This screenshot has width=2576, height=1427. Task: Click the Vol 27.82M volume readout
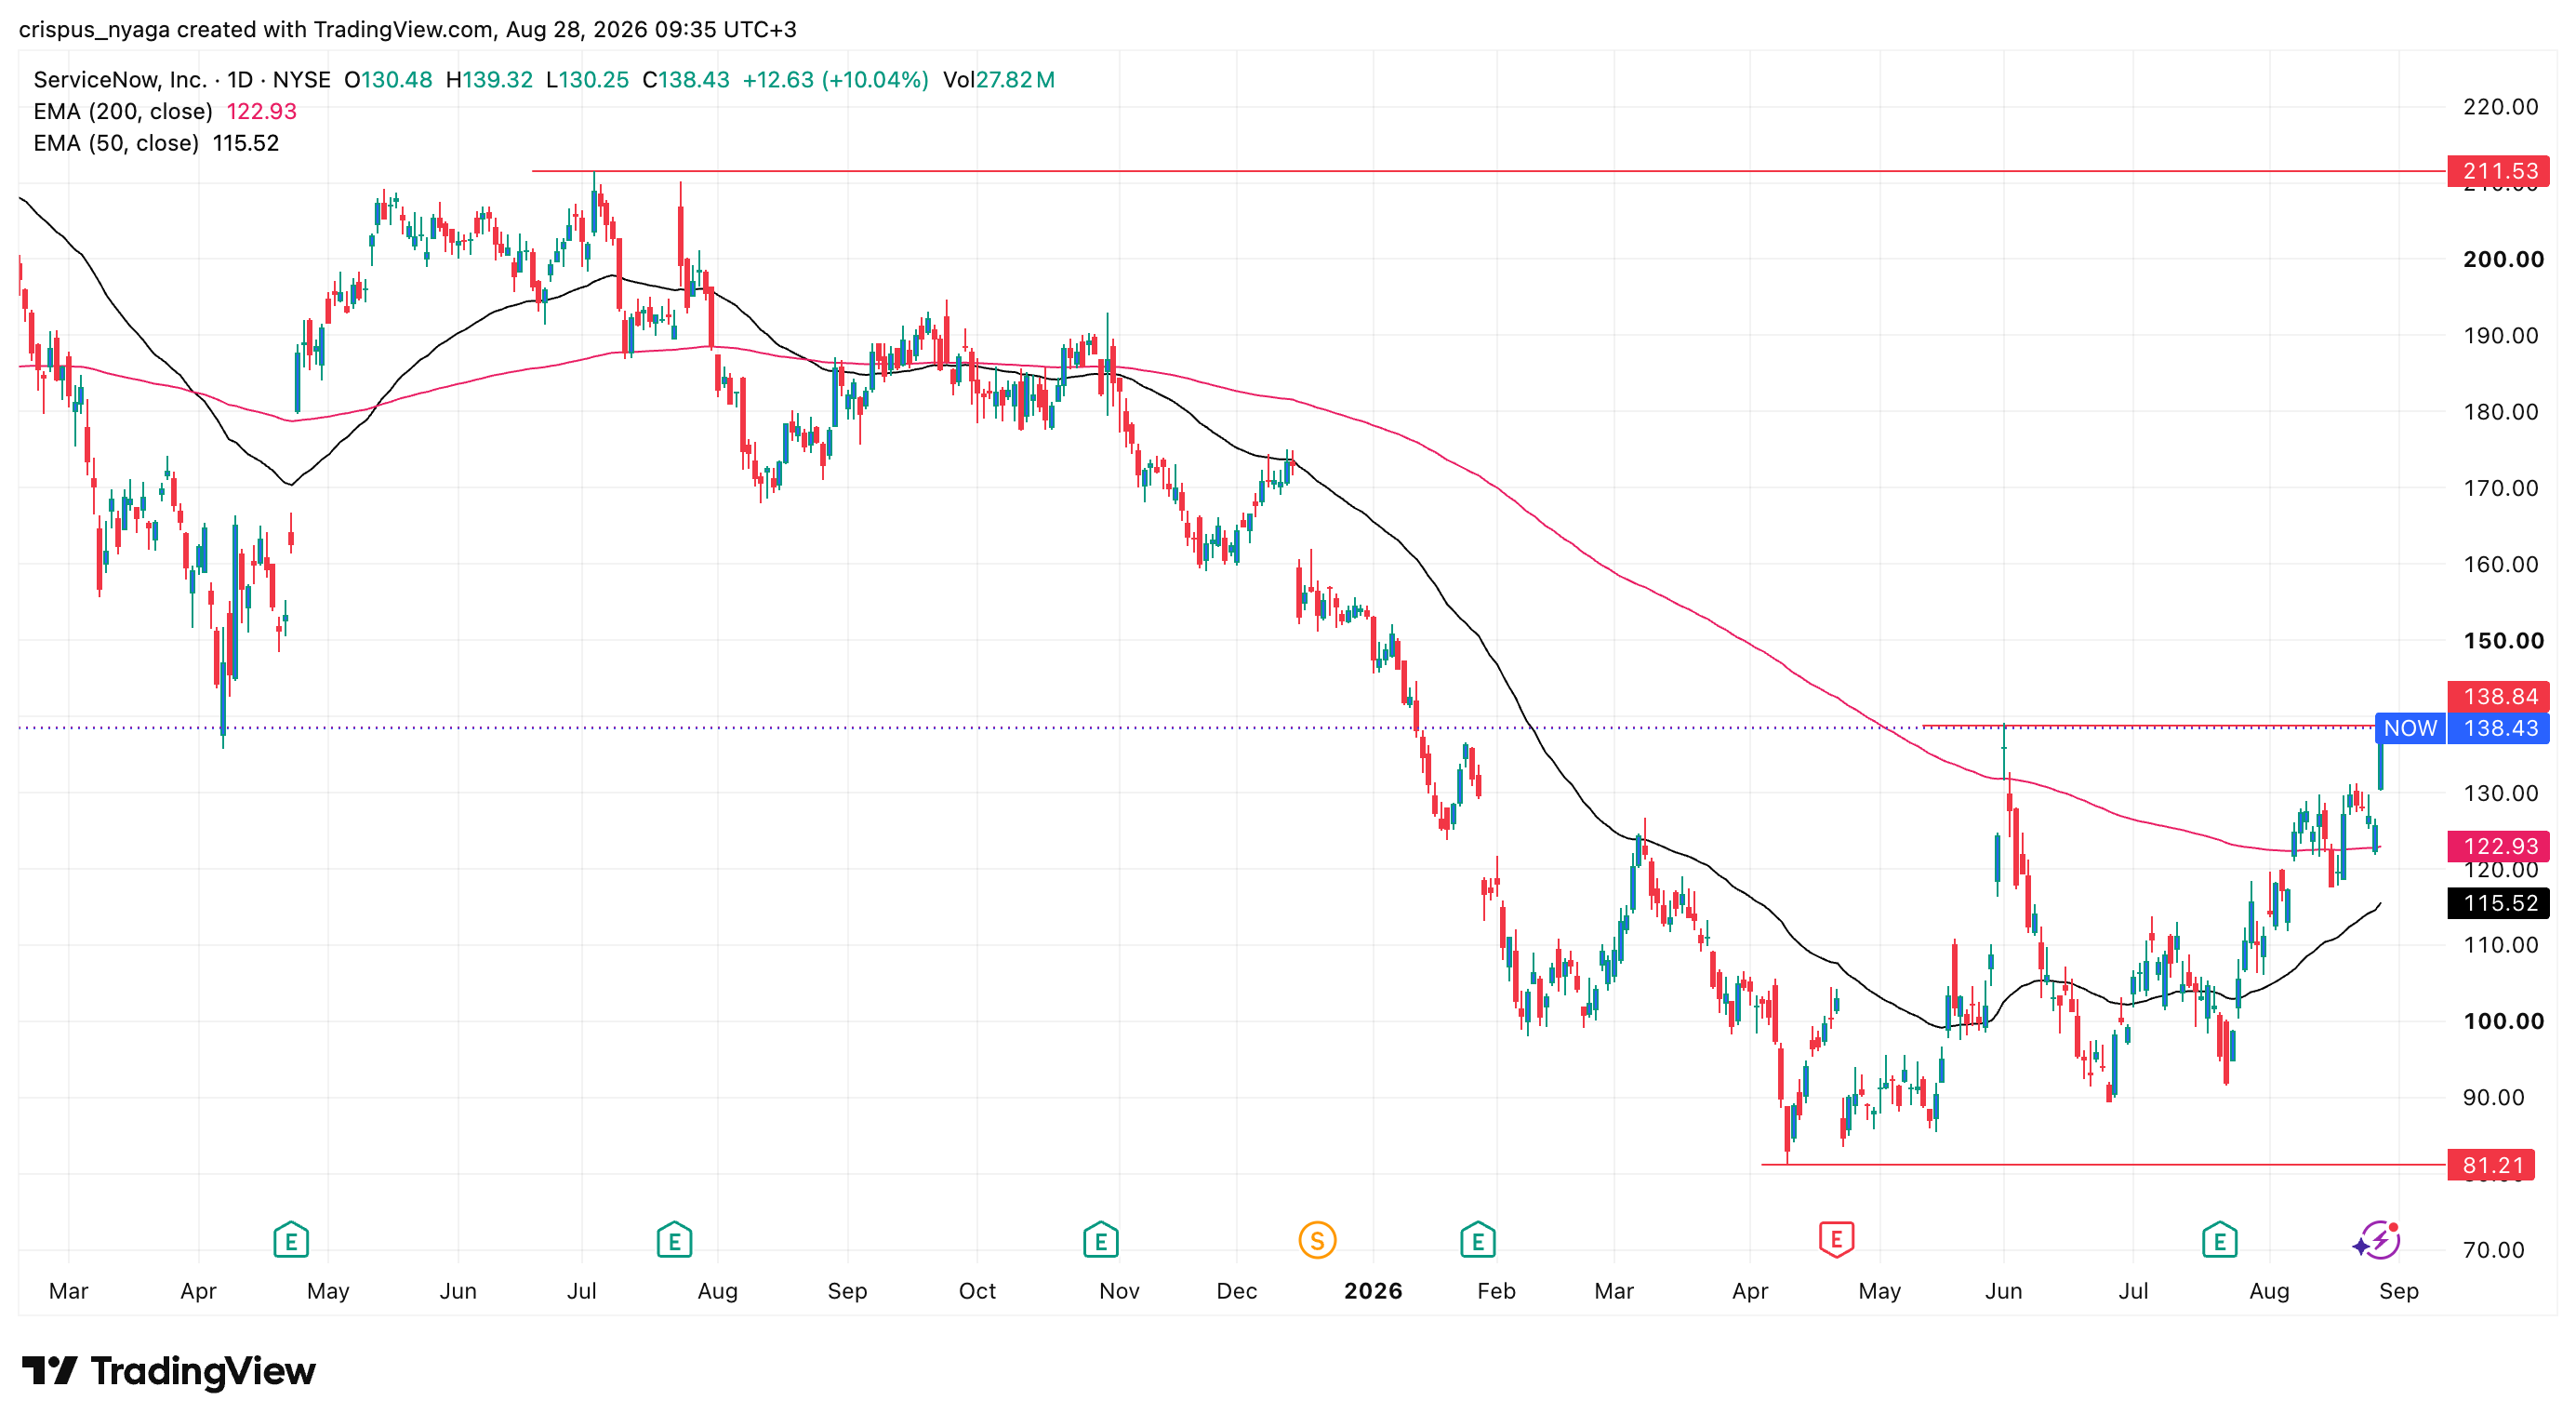point(999,80)
